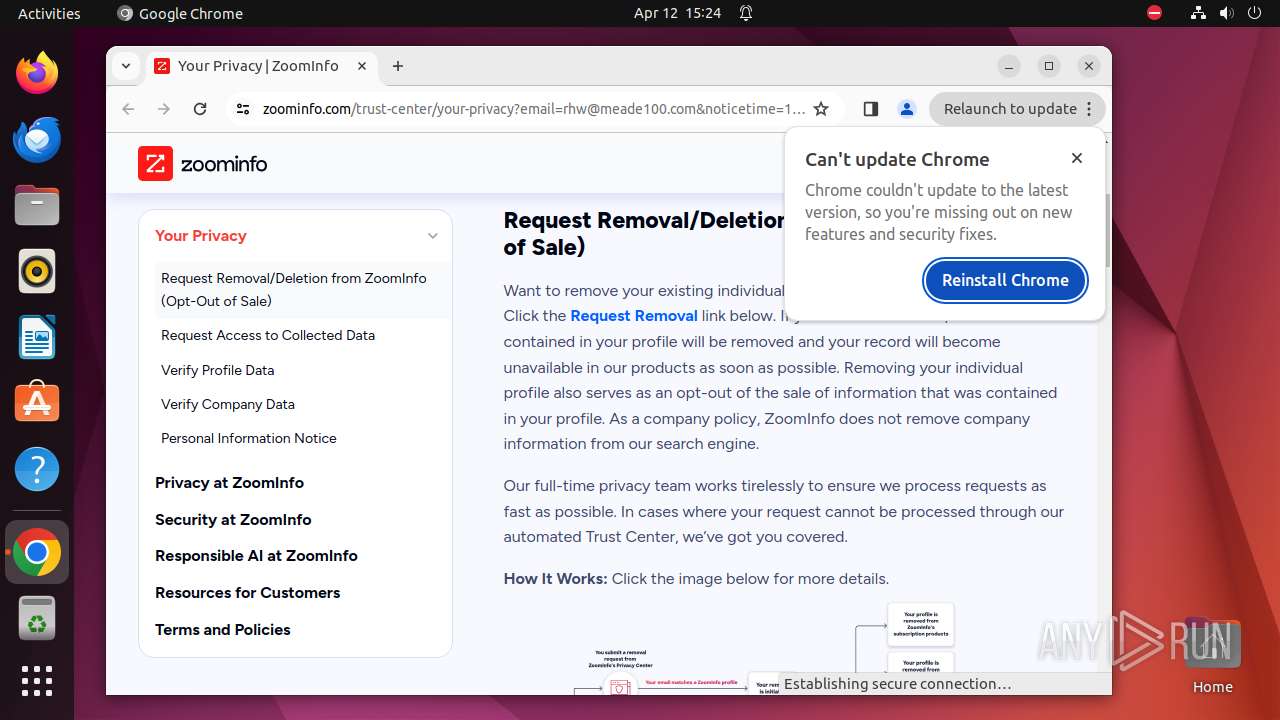
Task: Open Ubuntu Software store icon
Action: [37, 403]
